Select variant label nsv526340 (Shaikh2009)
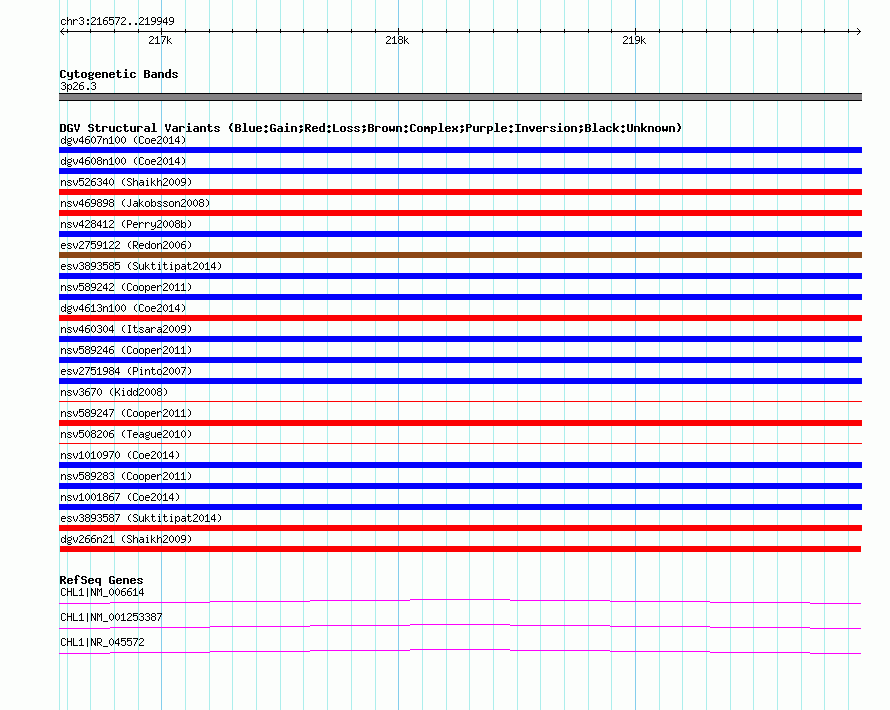 point(126,182)
